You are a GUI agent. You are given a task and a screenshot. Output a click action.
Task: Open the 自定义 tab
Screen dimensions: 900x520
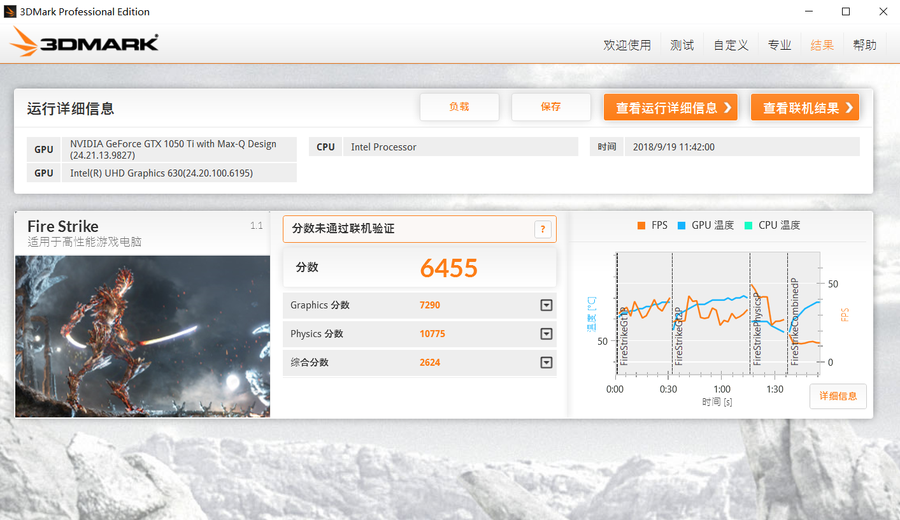pyautogui.click(x=731, y=45)
